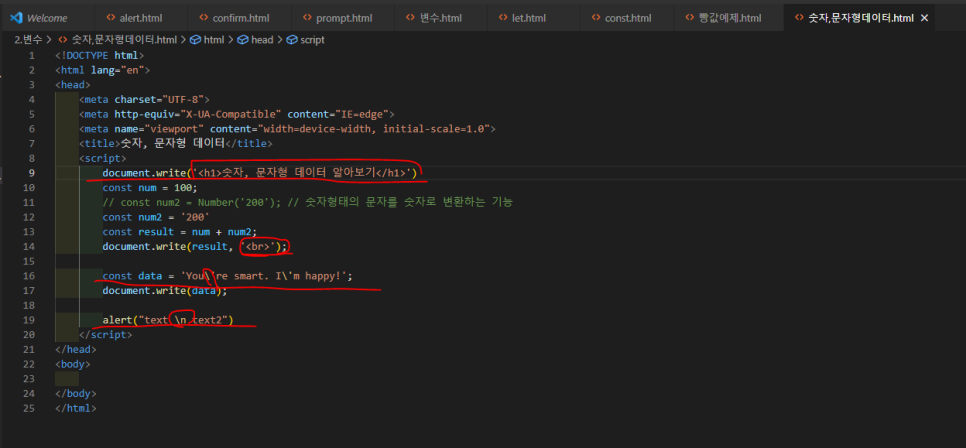Click the cube icon beside html breadcrumb
Screen dimensions: 966x448
click(195, 39)
